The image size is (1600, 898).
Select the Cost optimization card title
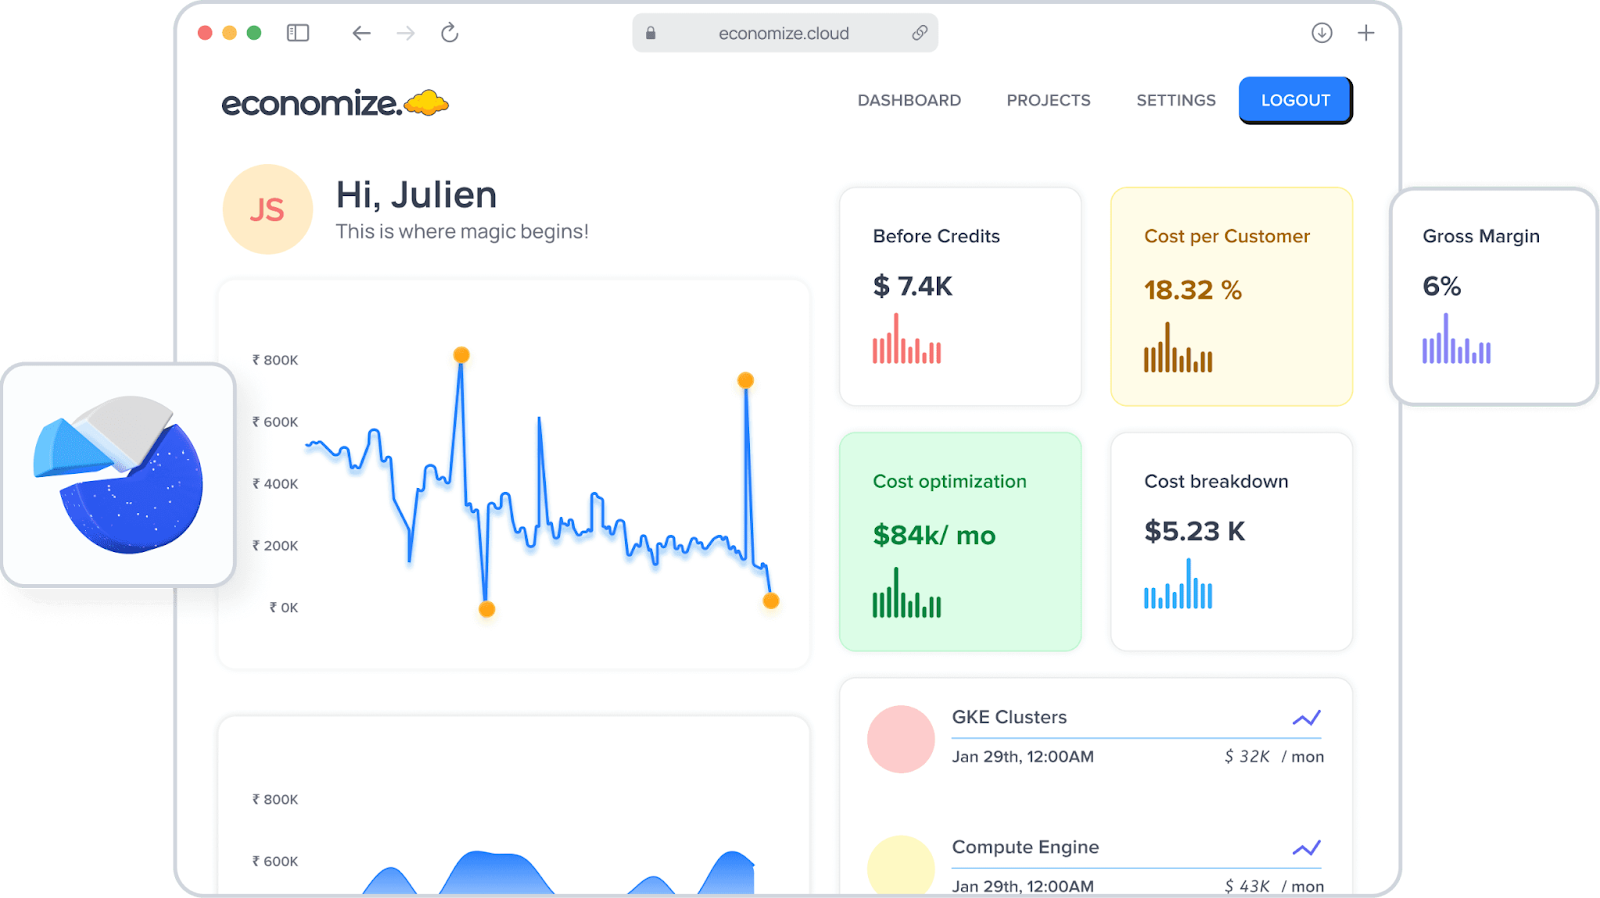[x=950, y=481]
